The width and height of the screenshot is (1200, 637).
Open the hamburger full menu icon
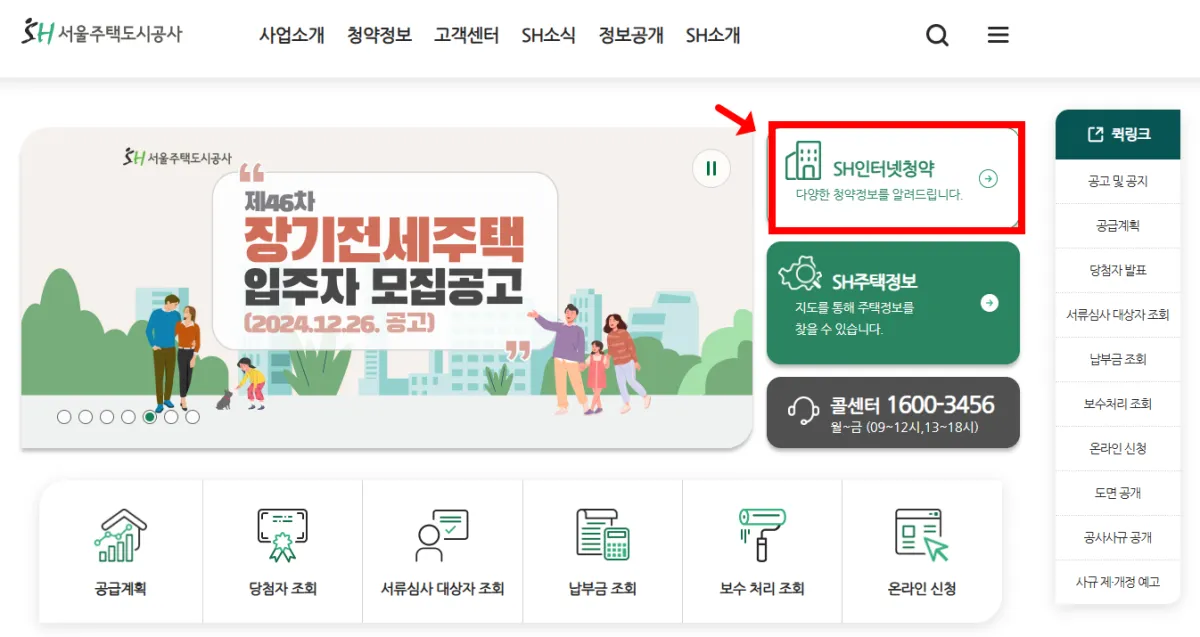tap(998, 35)
